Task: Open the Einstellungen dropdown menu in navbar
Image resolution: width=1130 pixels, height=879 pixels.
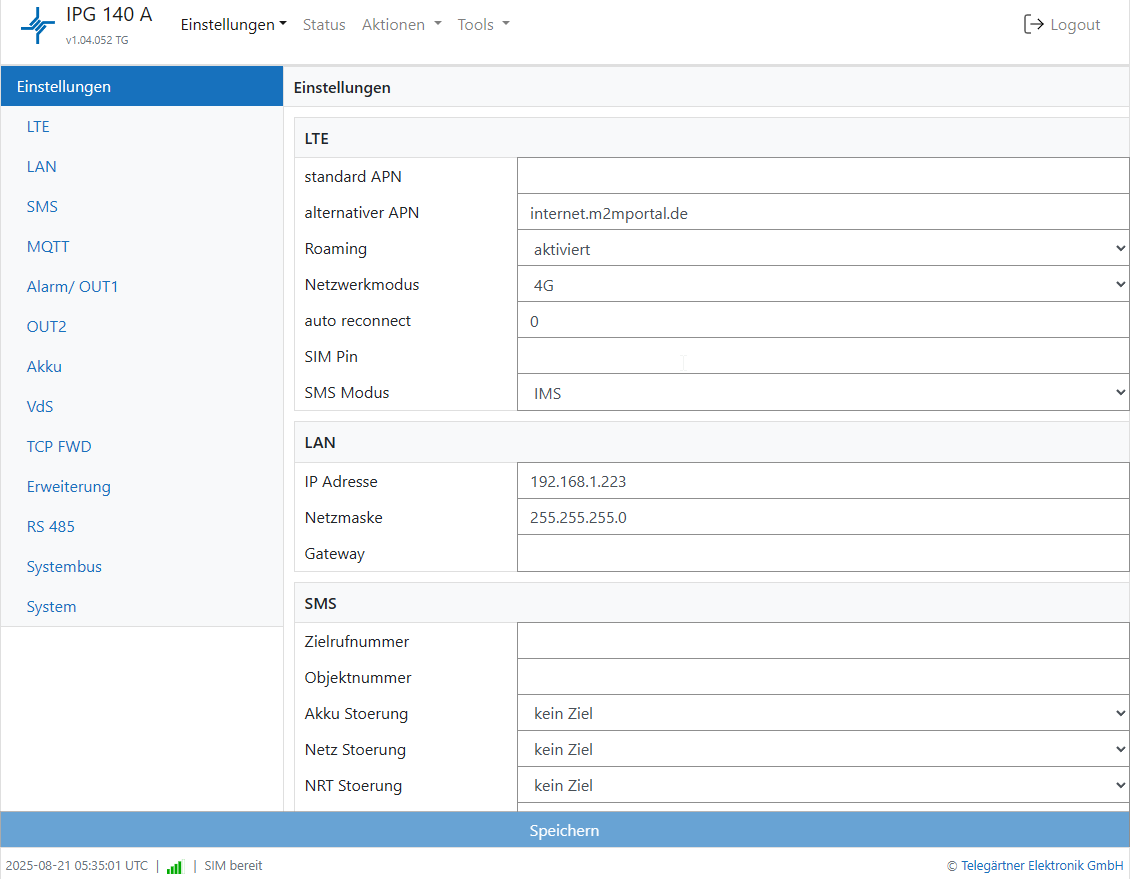Action: click(x=233, y=25)
